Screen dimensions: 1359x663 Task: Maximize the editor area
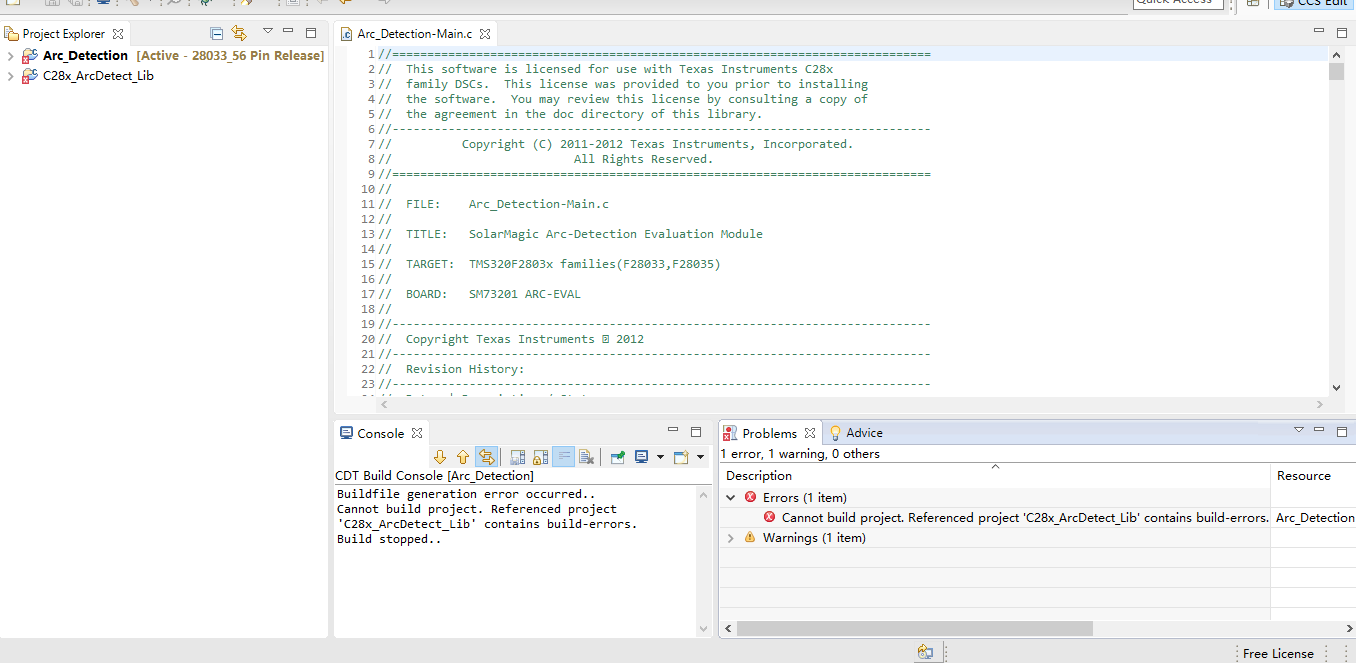[1341, 33]
